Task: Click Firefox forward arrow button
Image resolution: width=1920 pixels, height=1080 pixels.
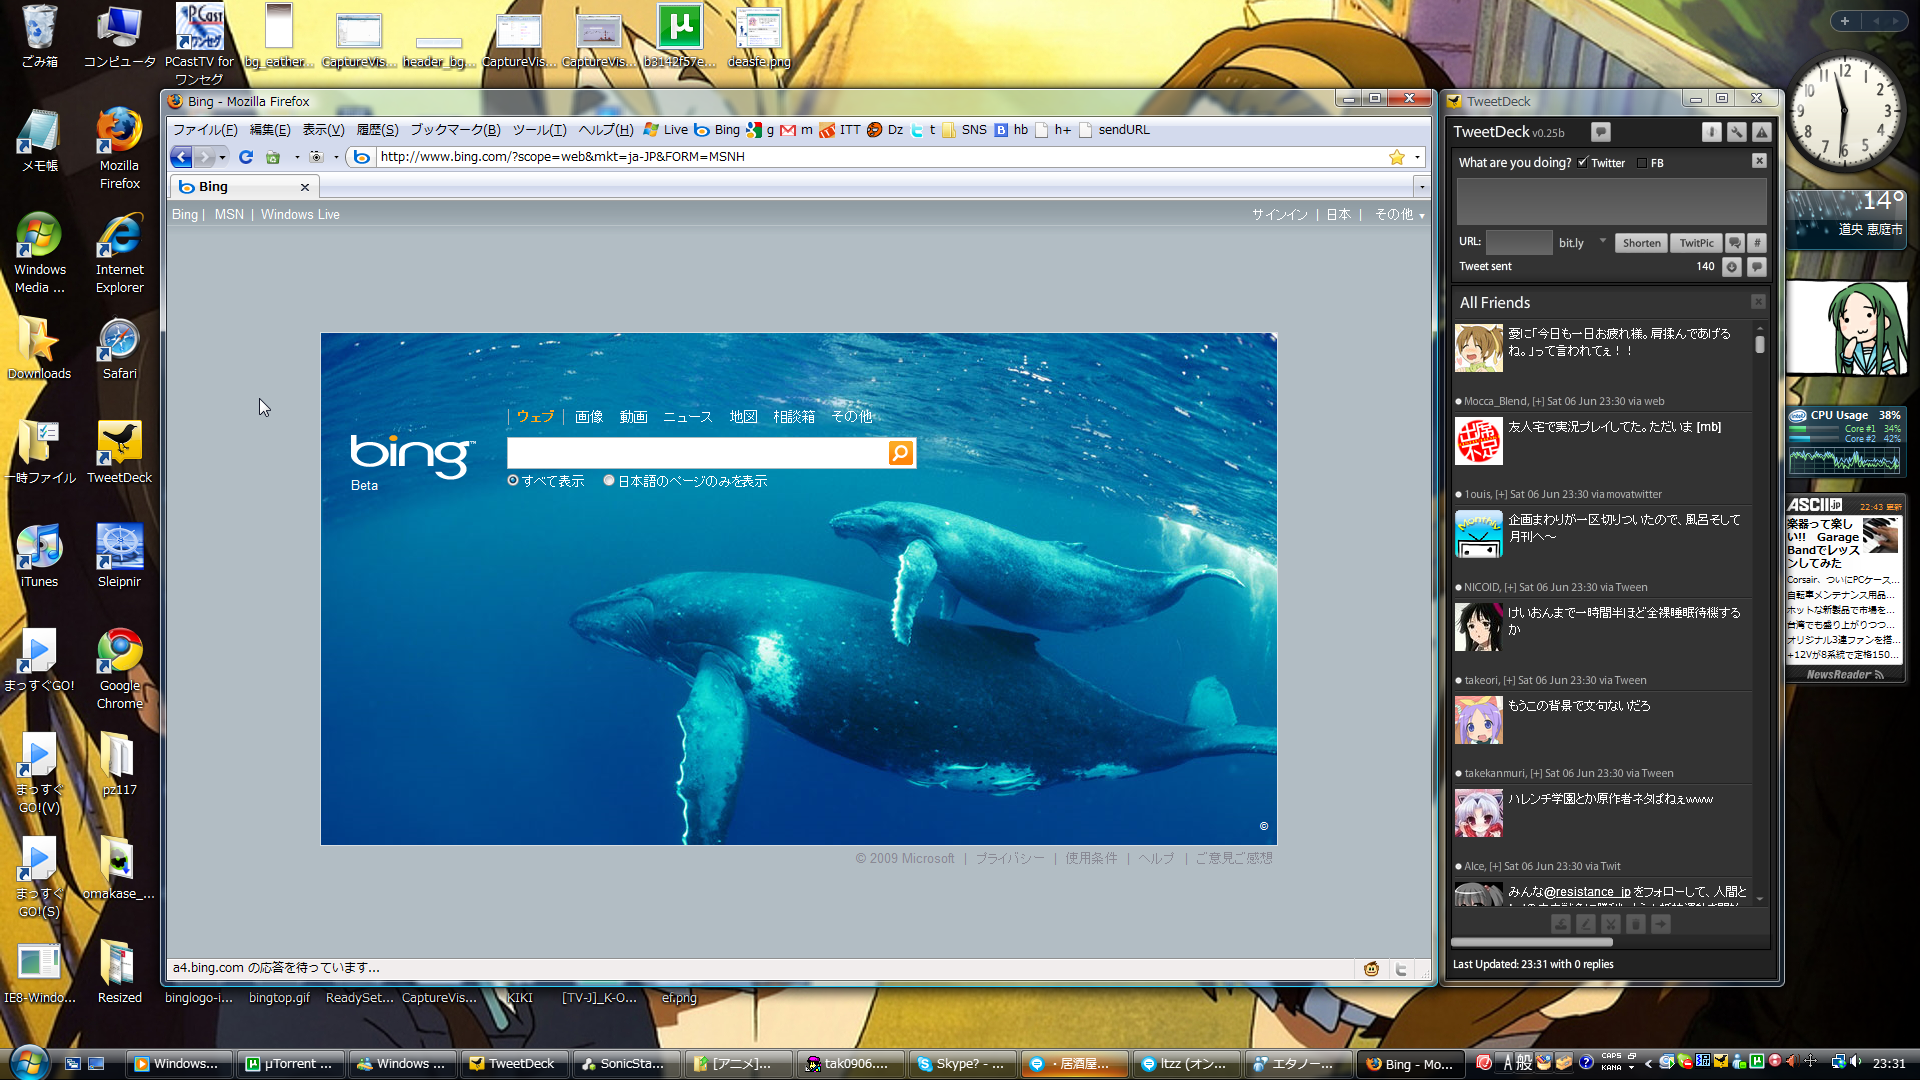Action: coord(204,157)
